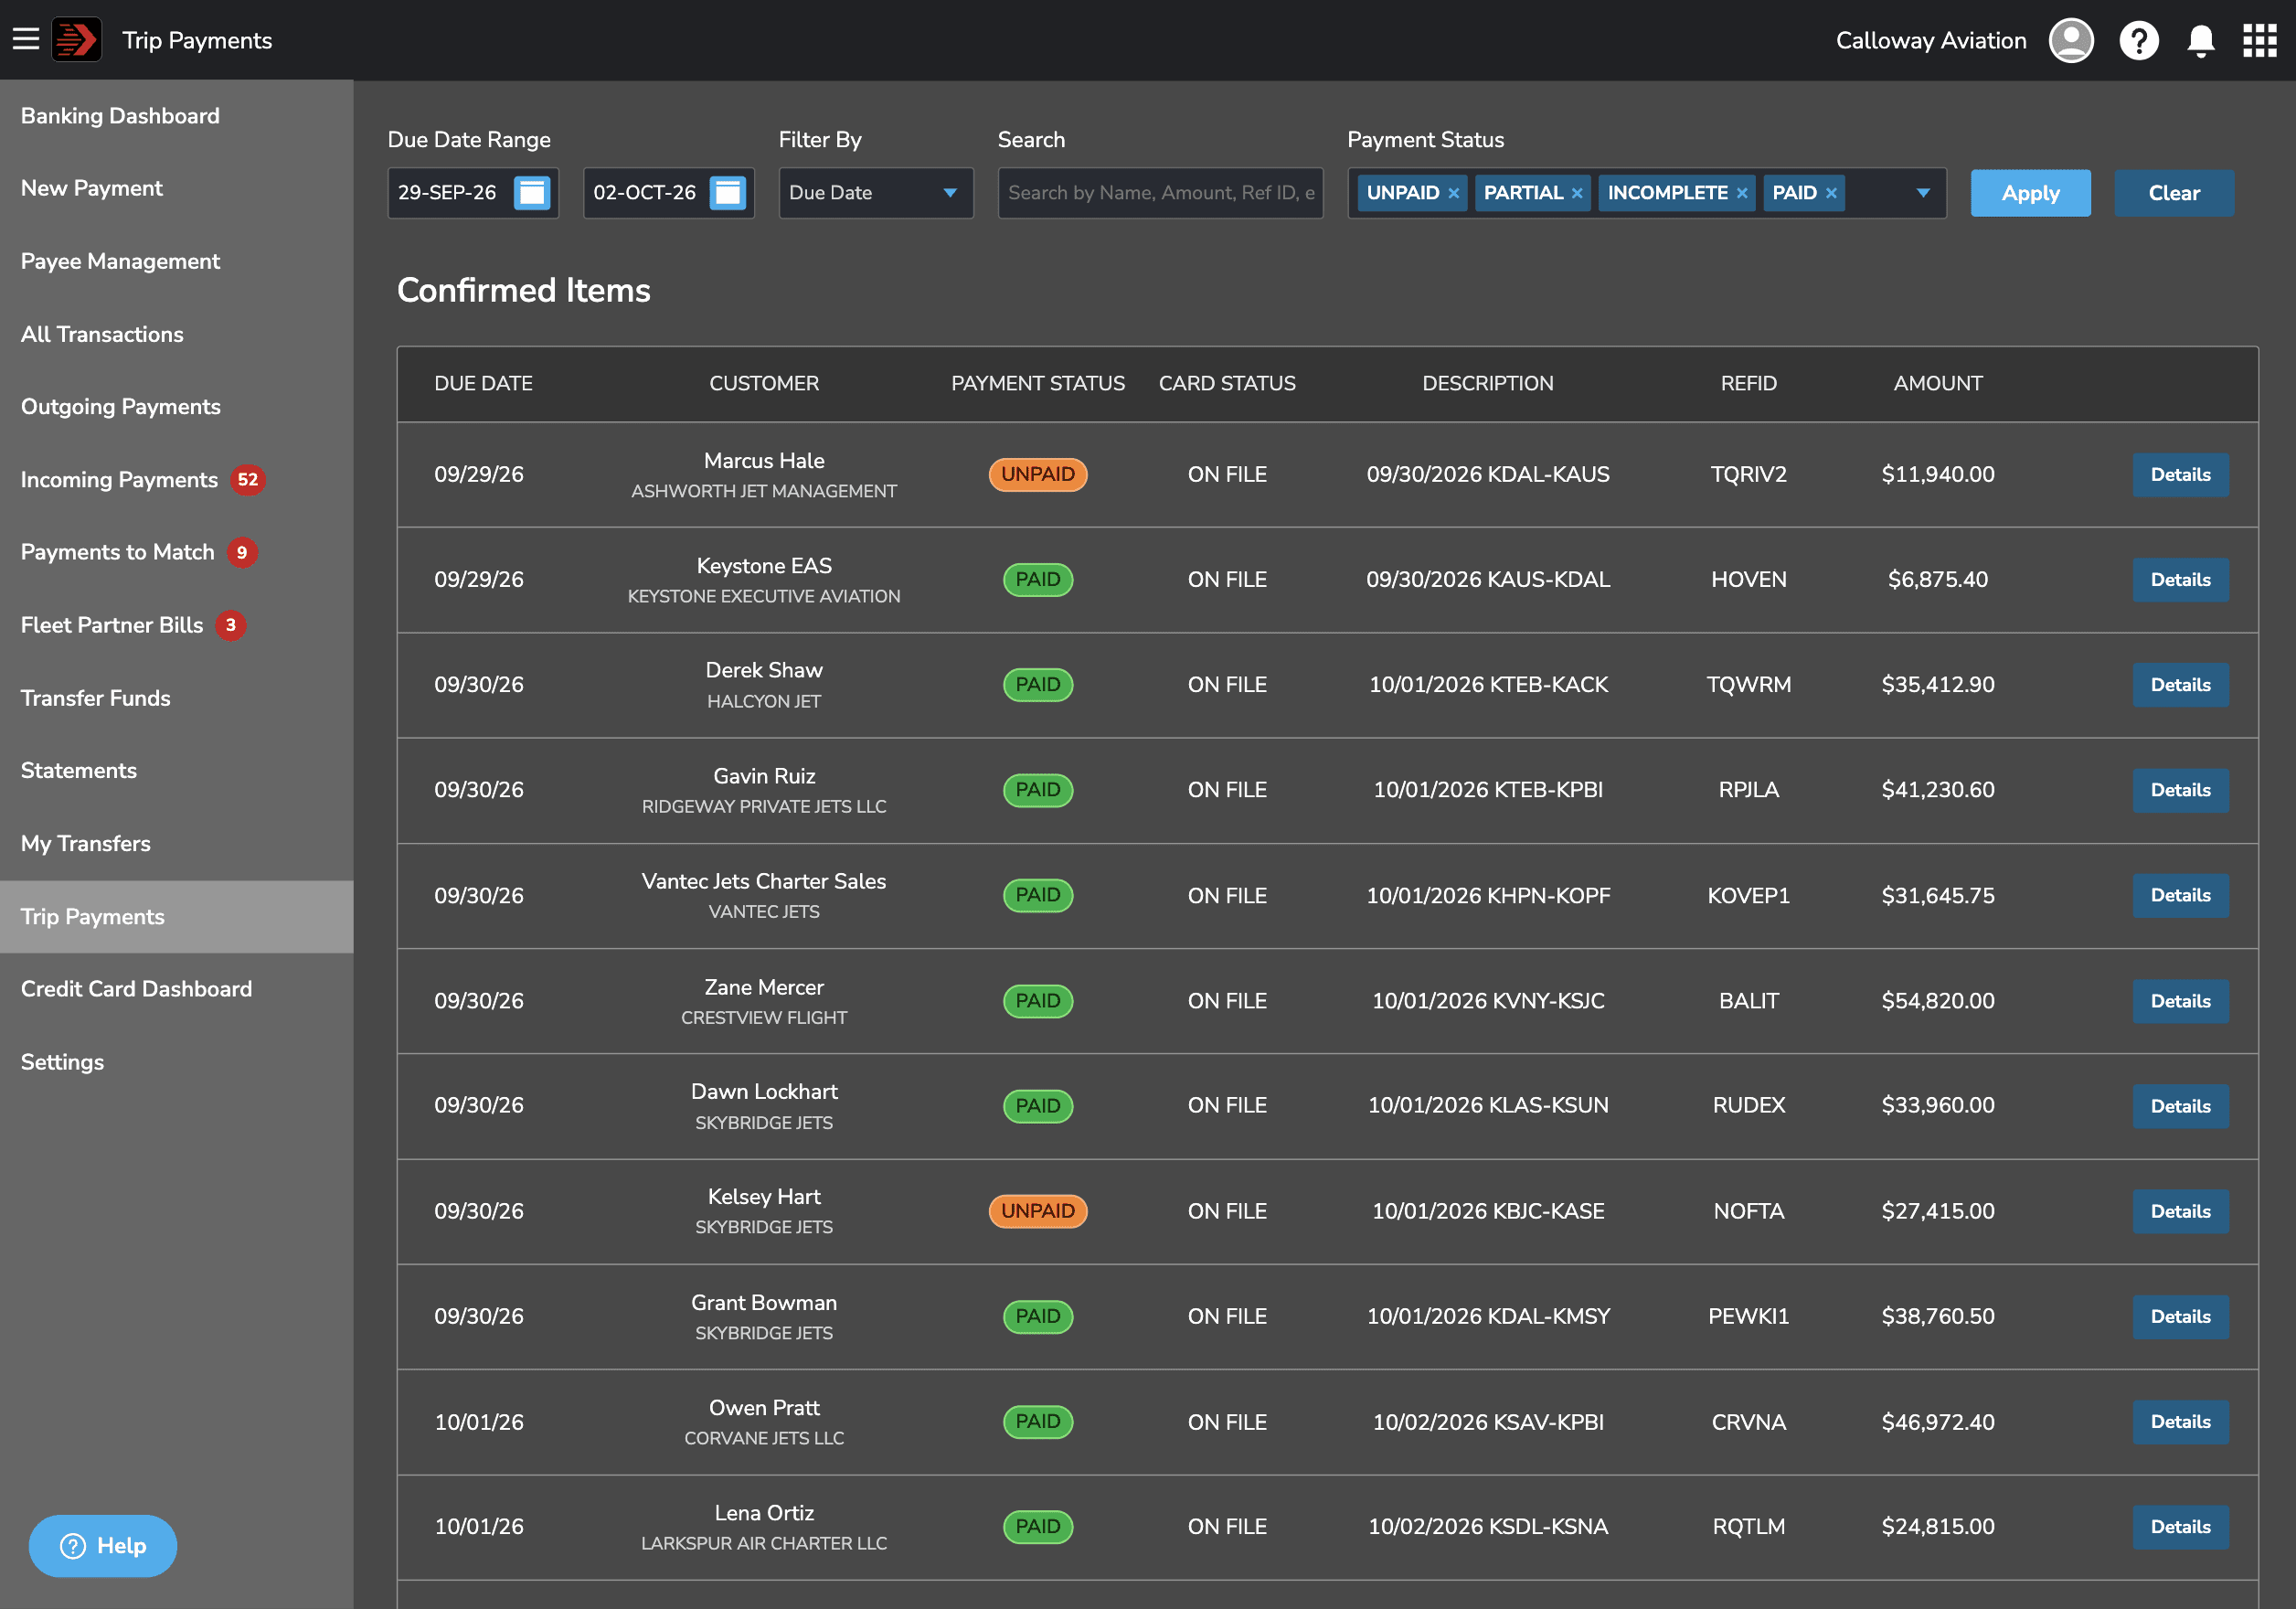View Details for Marcus Hale row
This screenshot has height=1609, width=2296.
click(x=2180, y=474)
